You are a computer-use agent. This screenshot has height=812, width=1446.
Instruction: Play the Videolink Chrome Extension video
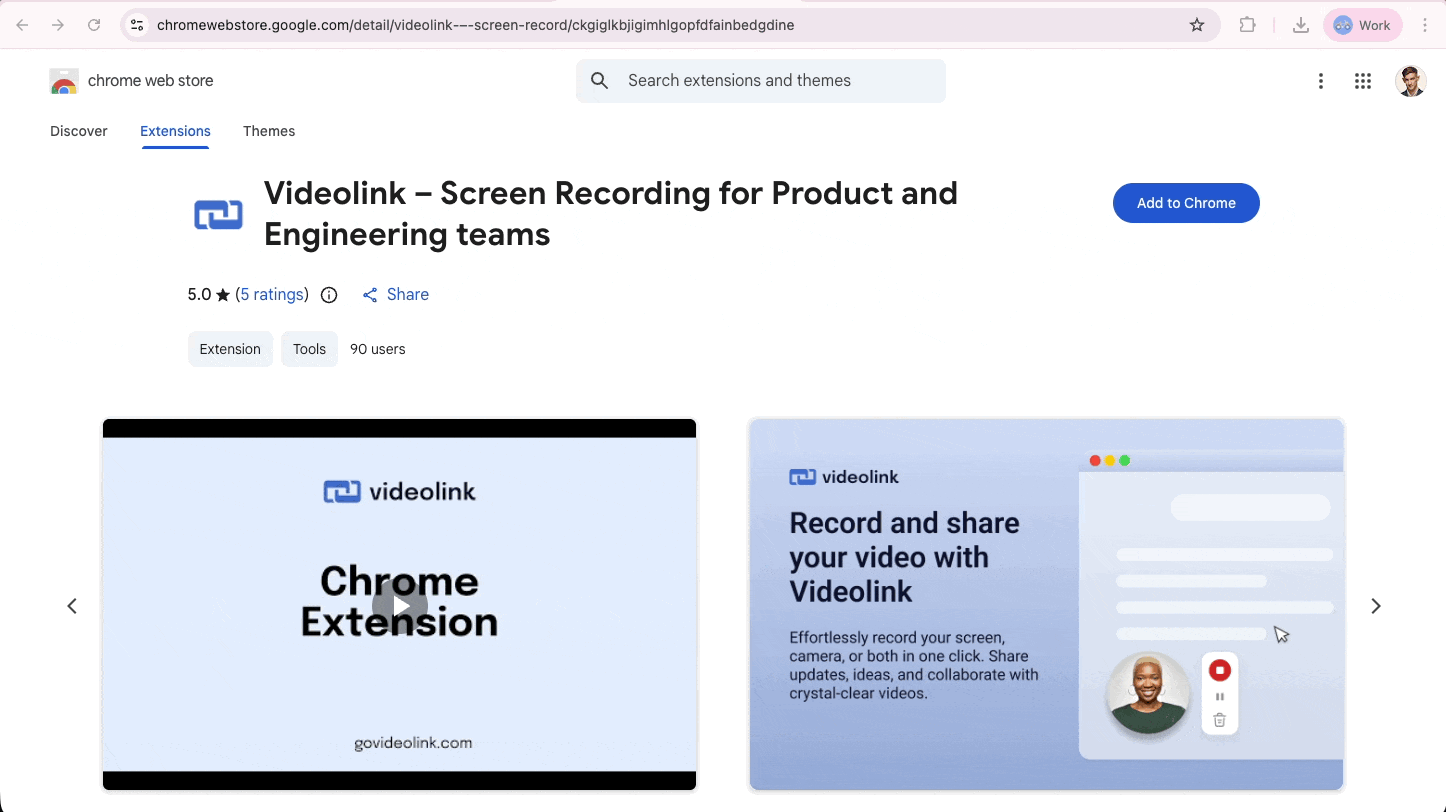[399, 605]
